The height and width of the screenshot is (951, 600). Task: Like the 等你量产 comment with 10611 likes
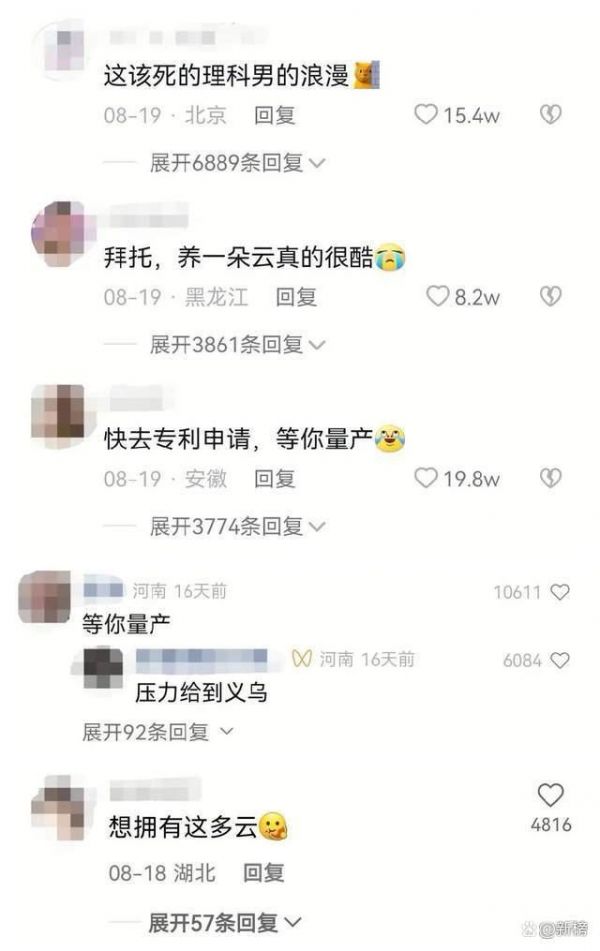pos(559,592)
